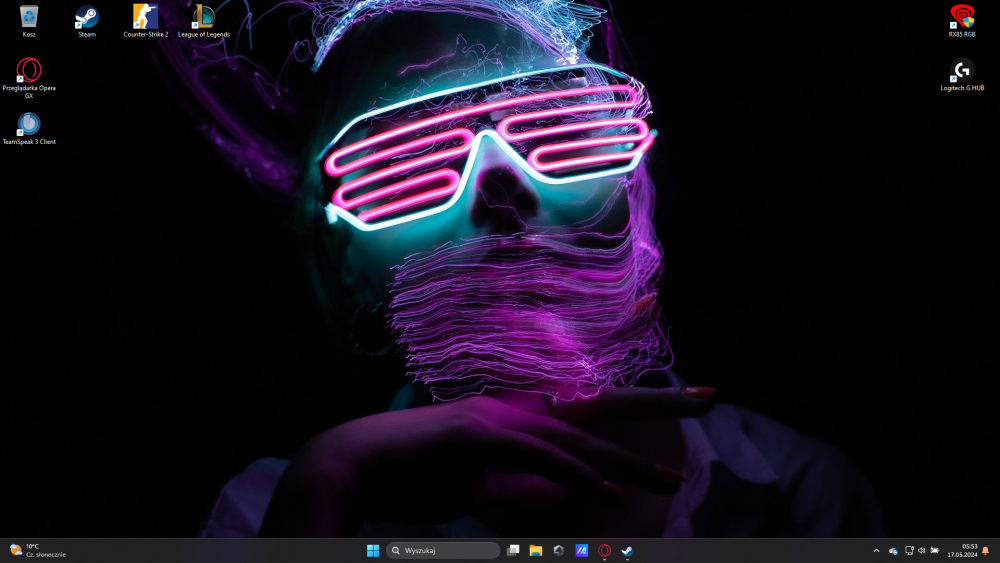Open Task View on the taskbar
The width and height of the screenshot is (1000, 563).
click(x=513, y=550)
